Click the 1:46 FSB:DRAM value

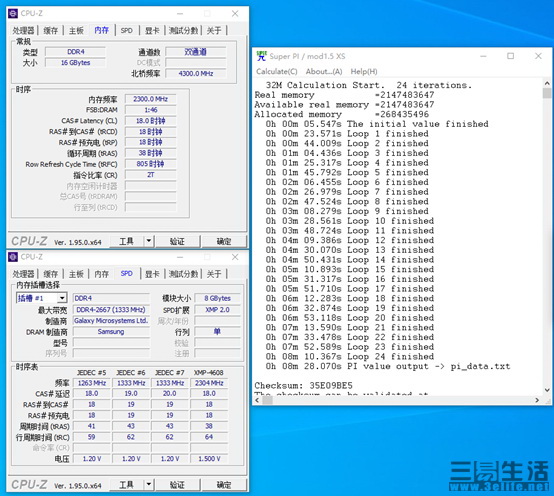tap(151, 110)
